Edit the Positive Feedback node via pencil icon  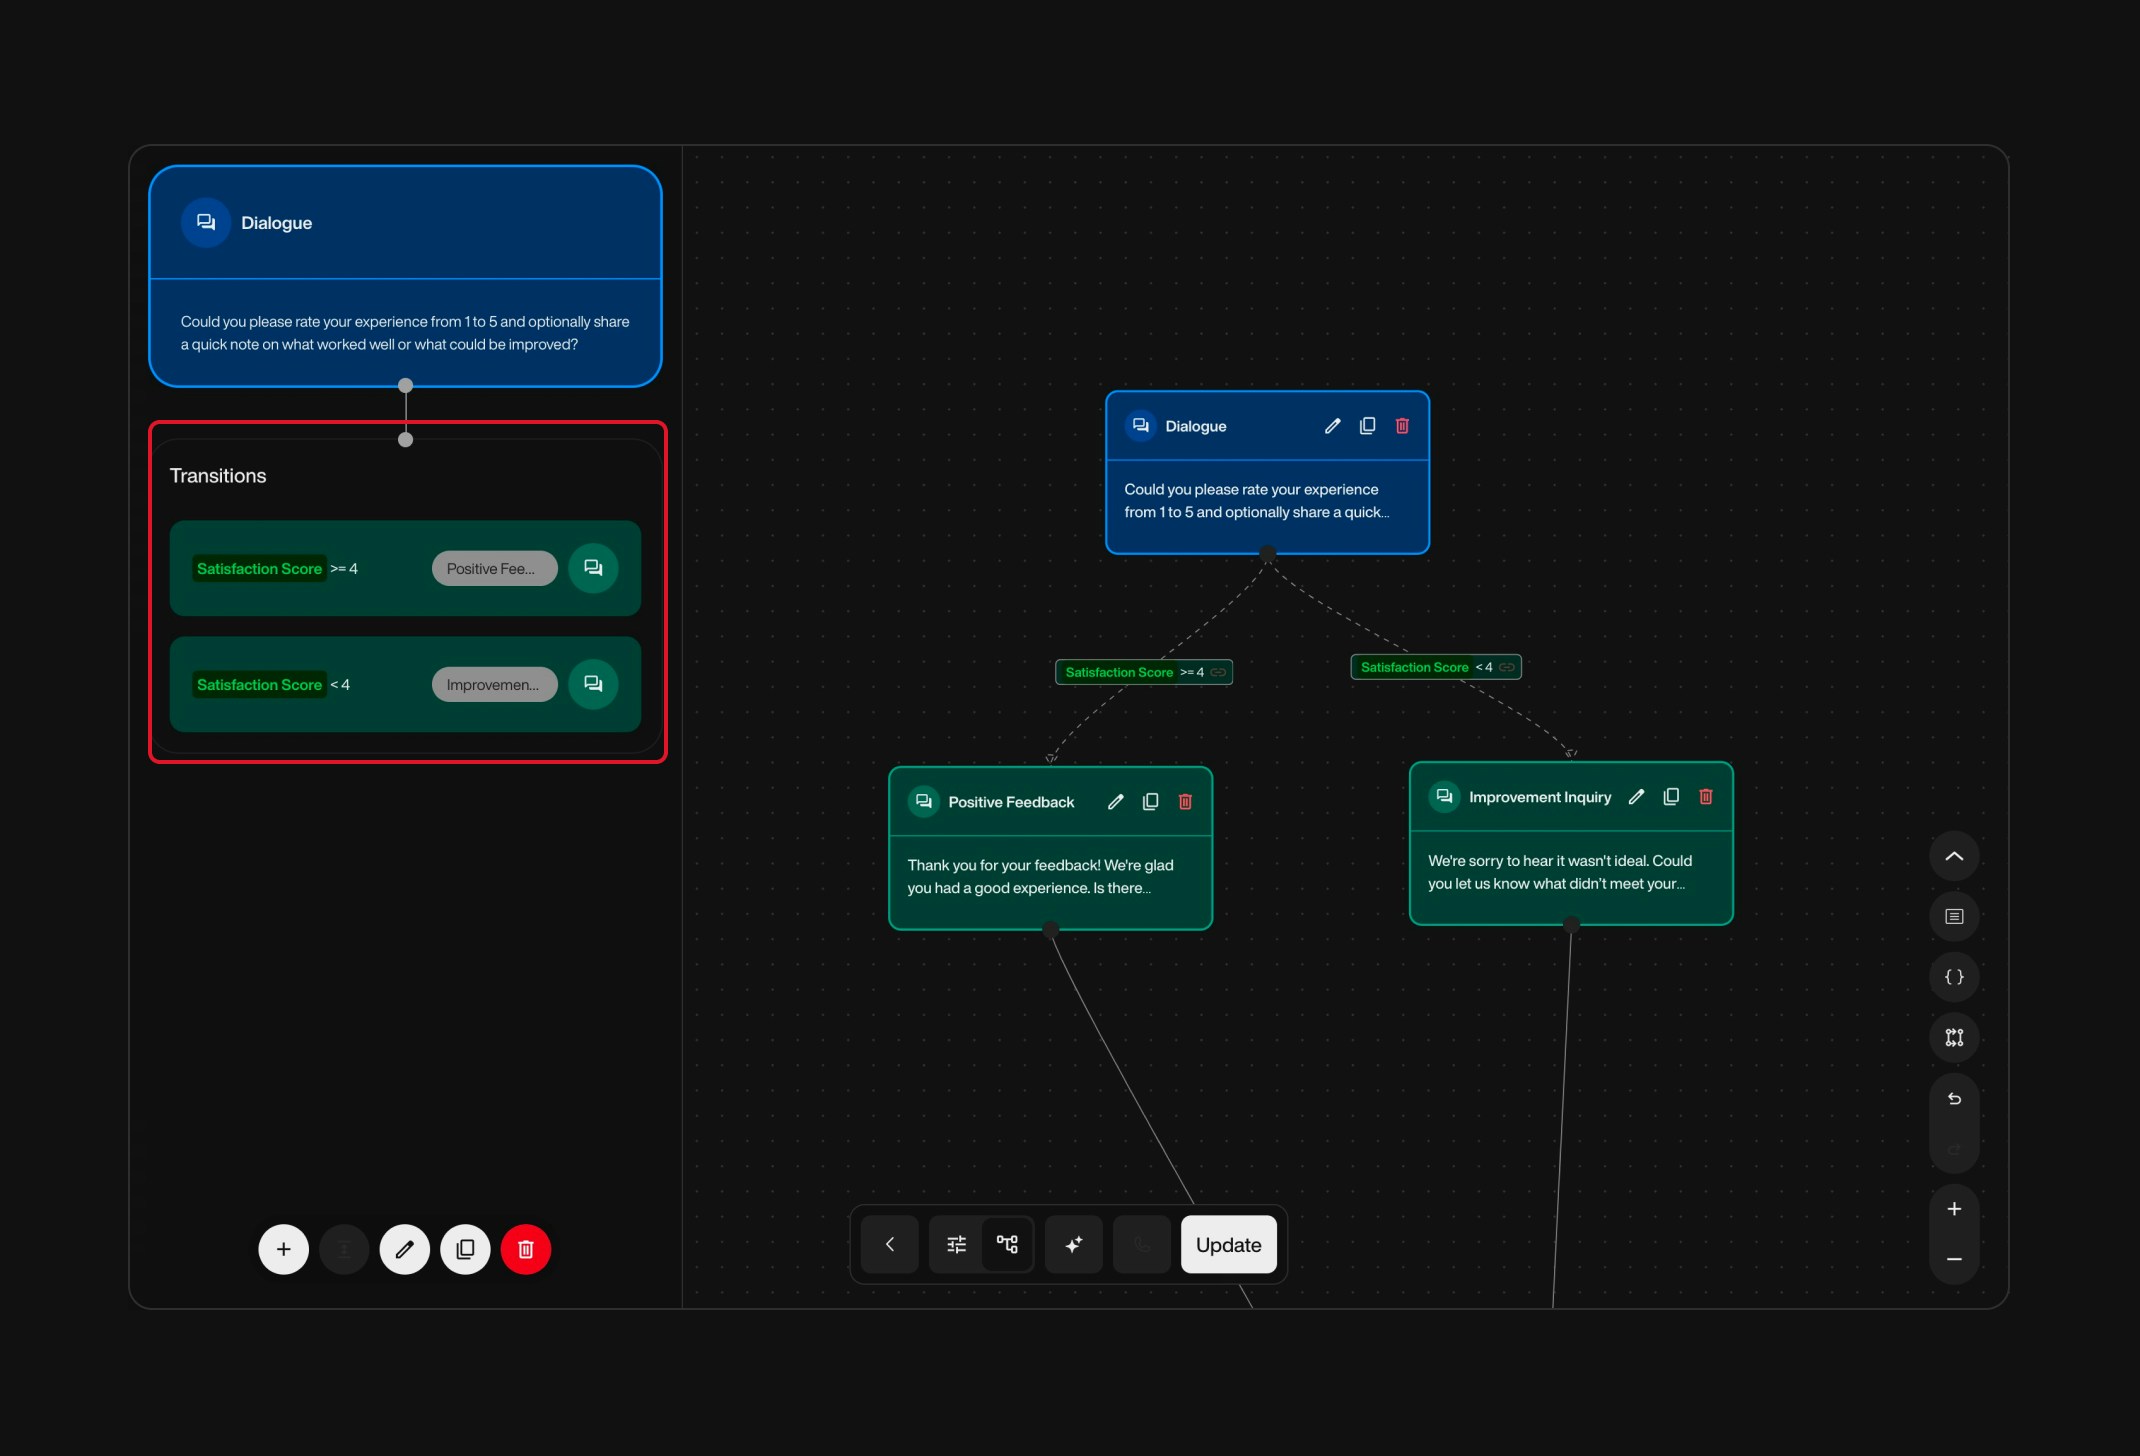[1115, 801]
